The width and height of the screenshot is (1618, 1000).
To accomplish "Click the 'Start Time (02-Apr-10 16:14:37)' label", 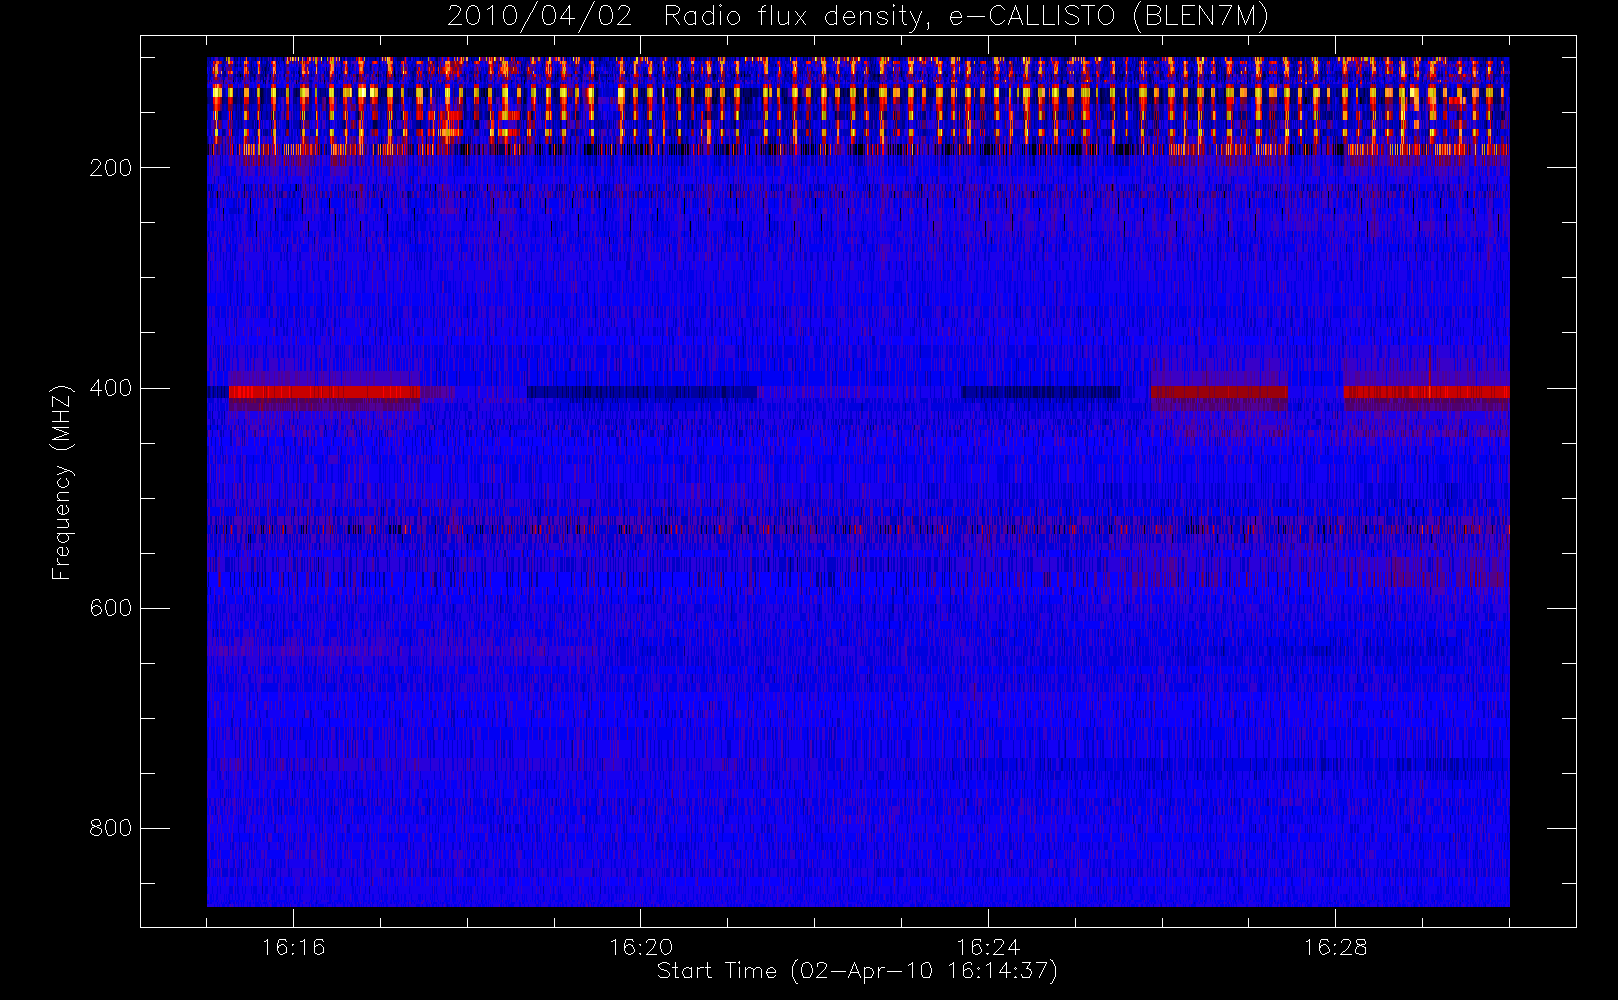I will click(857, 971).
